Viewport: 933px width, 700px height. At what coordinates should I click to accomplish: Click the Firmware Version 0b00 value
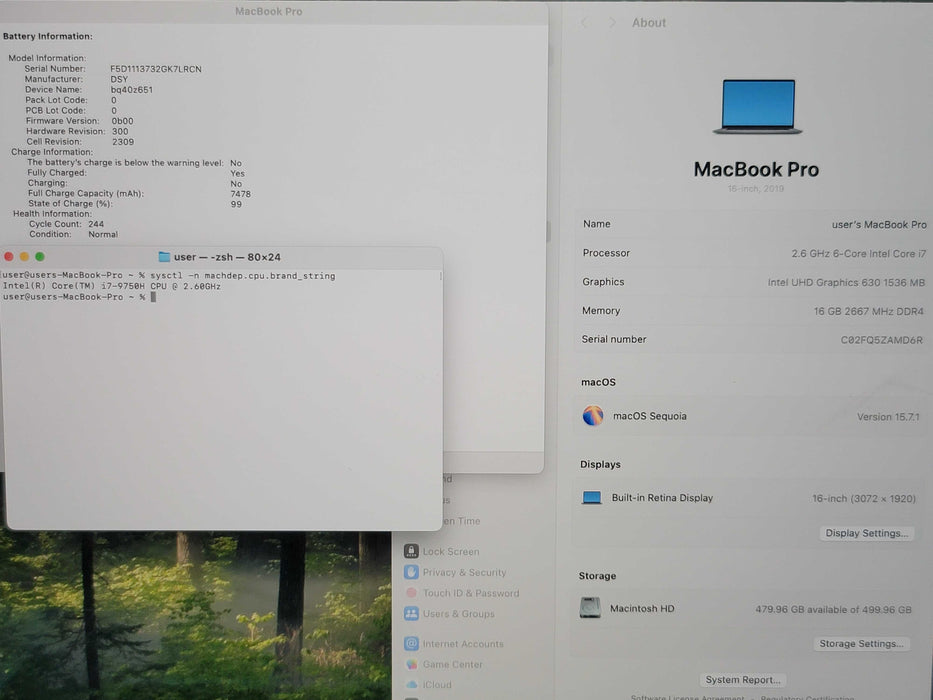(x=123, y=121)
